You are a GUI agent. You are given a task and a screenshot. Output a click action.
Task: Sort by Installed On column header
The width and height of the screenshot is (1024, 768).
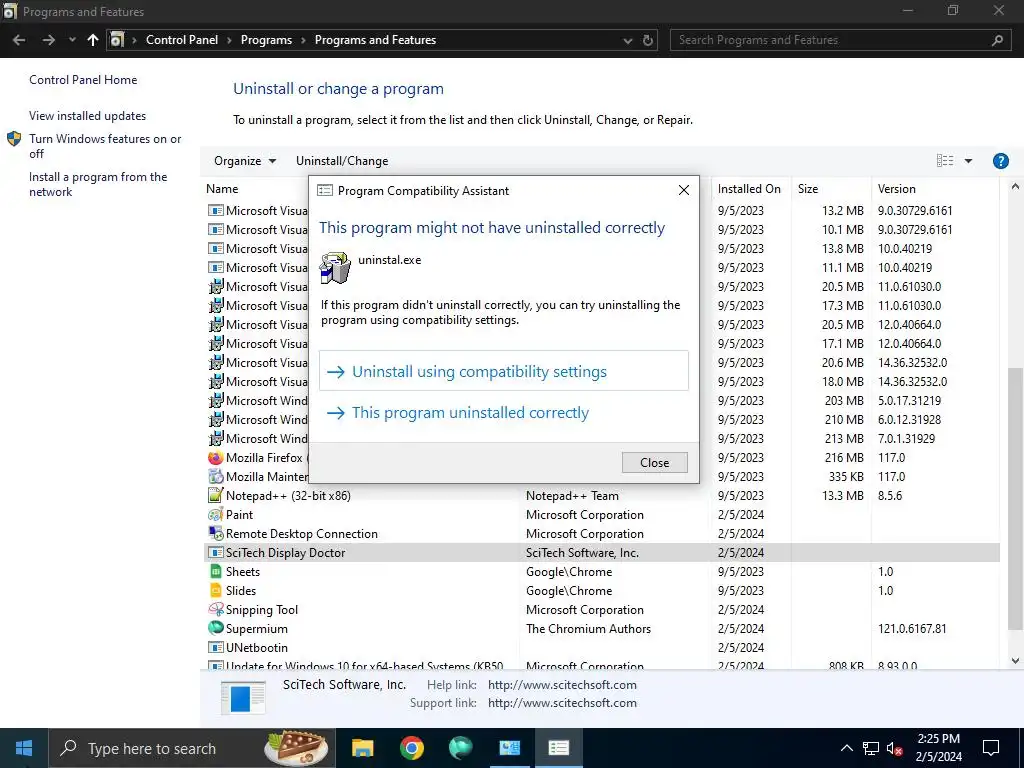[x=749, y=189]
